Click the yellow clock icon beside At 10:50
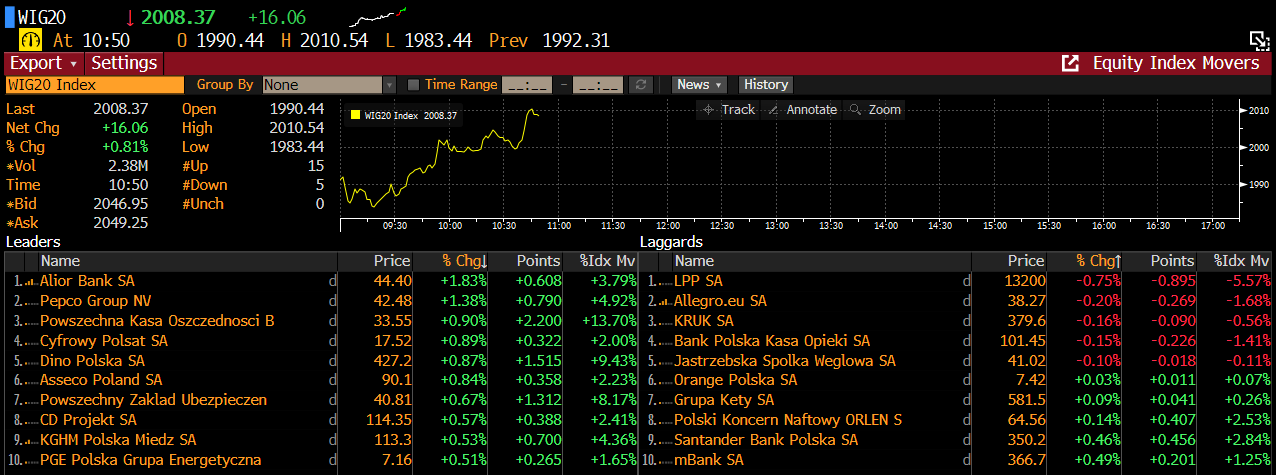 (29, 40)
